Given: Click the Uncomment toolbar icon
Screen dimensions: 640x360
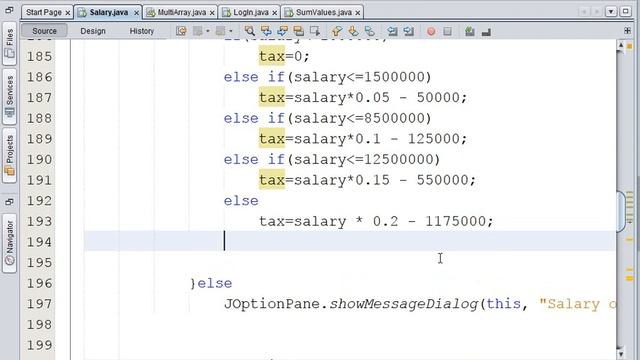Looking at the screenshot, I should point(486,31).
